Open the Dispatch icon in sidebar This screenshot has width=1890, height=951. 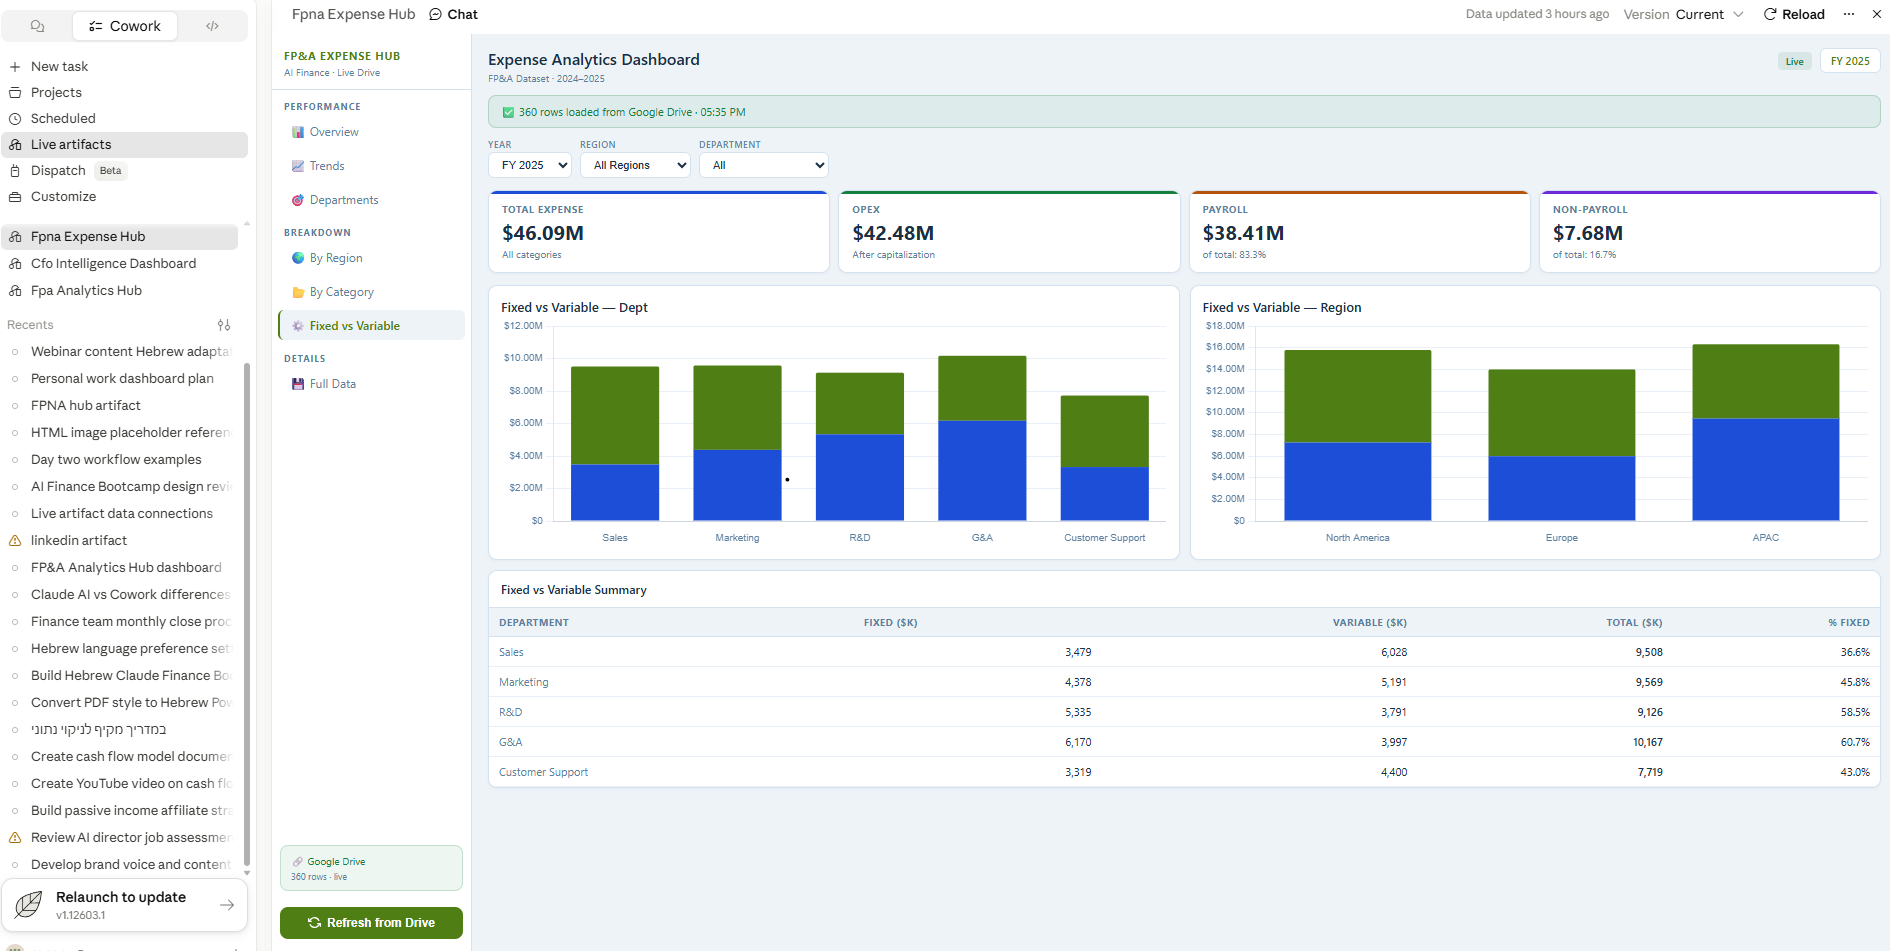click(x=15, y=171)
